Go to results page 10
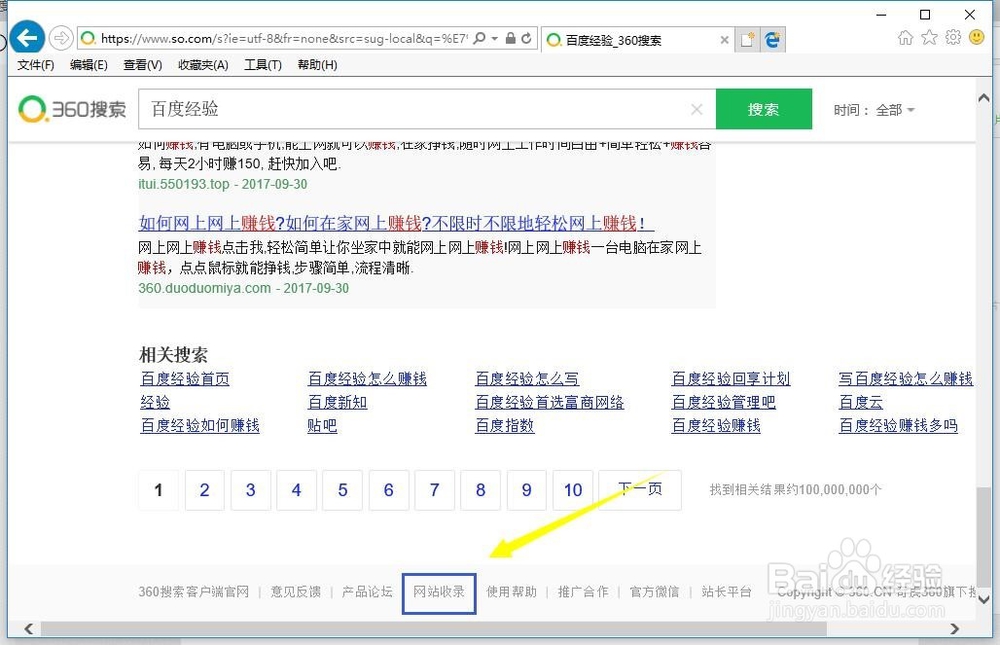Viewport: 1000px width, 645px height. tap(573, 490)
